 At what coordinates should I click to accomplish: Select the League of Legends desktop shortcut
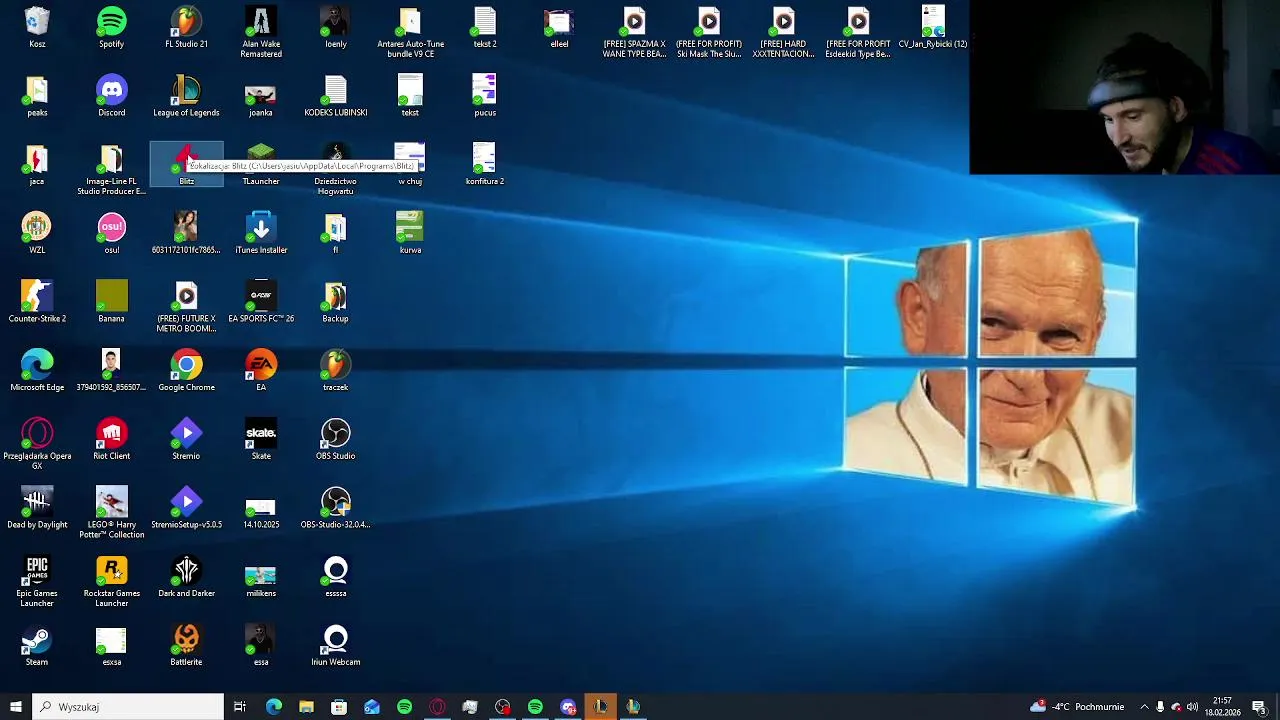[x=186, y=96]
